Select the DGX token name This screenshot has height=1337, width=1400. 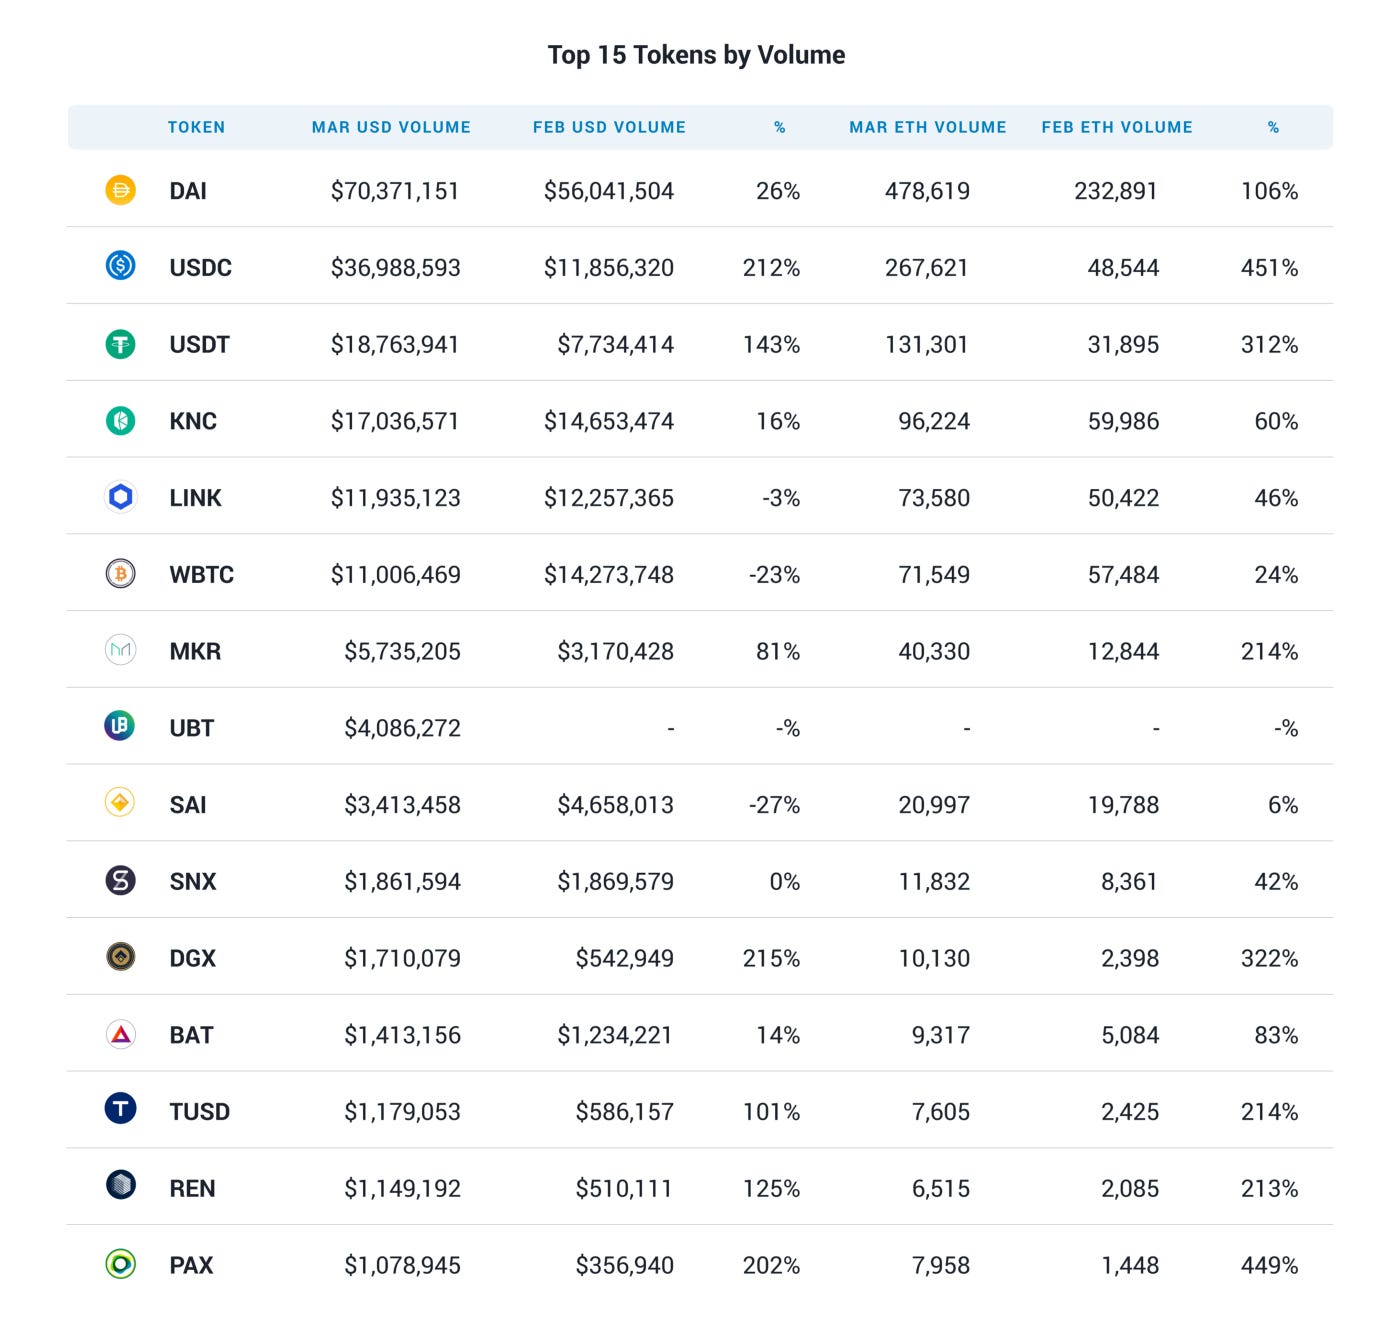click(192, 958)
